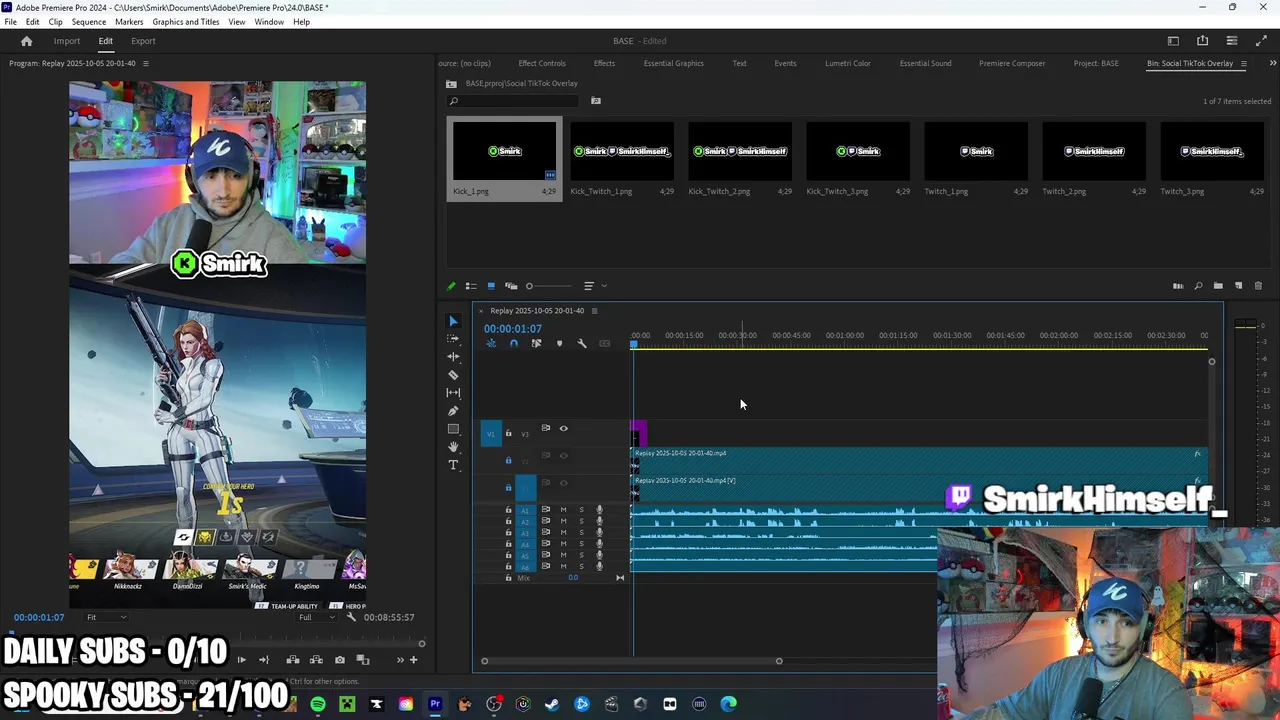Screen dimensions: 1280x720
Task: Expand Program Monitor transport overflow chevrons
Action: coord(400,660)
